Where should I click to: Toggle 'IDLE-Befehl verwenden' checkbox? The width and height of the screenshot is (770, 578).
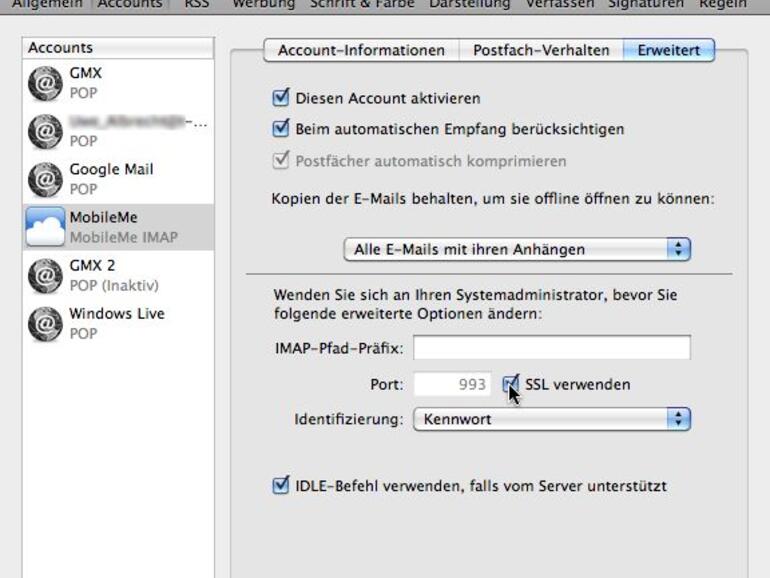(x=280, y=486)
